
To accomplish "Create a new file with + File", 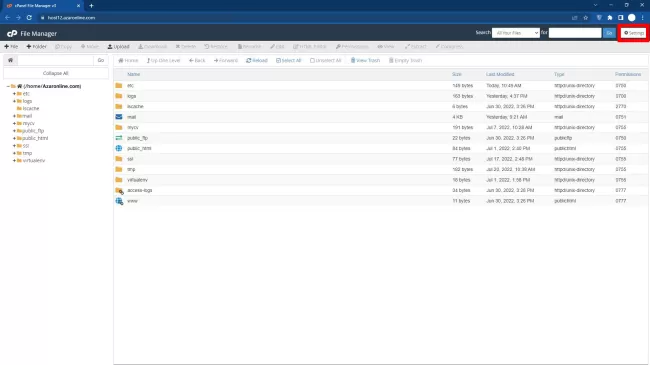I will [11, 46].
